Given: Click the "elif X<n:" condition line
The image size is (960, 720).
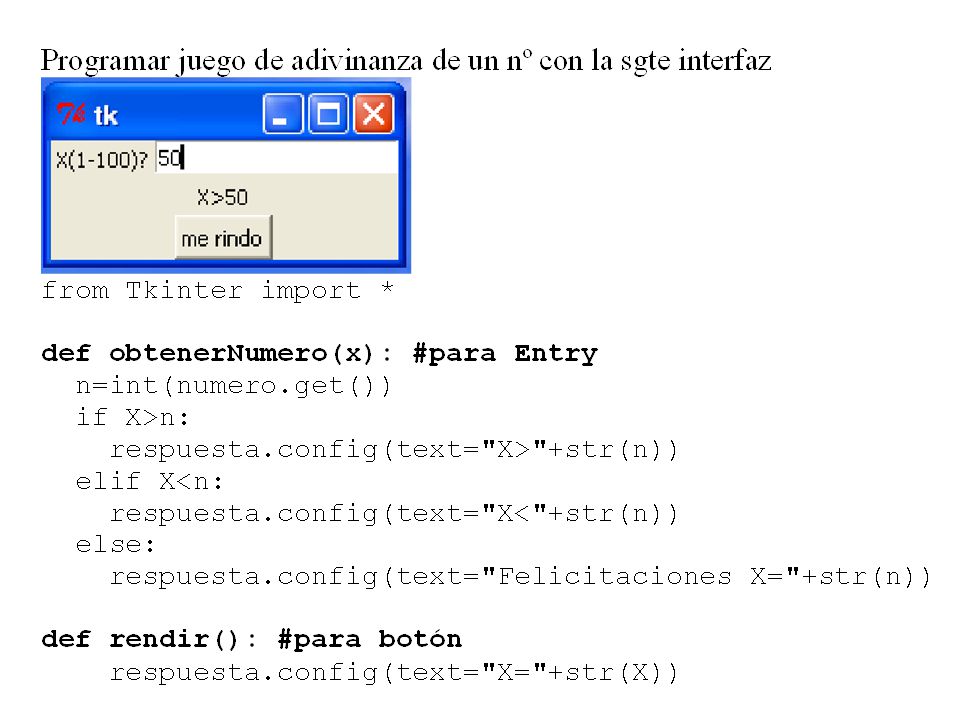Looking at the screenshot, I should tap(149, 481).
